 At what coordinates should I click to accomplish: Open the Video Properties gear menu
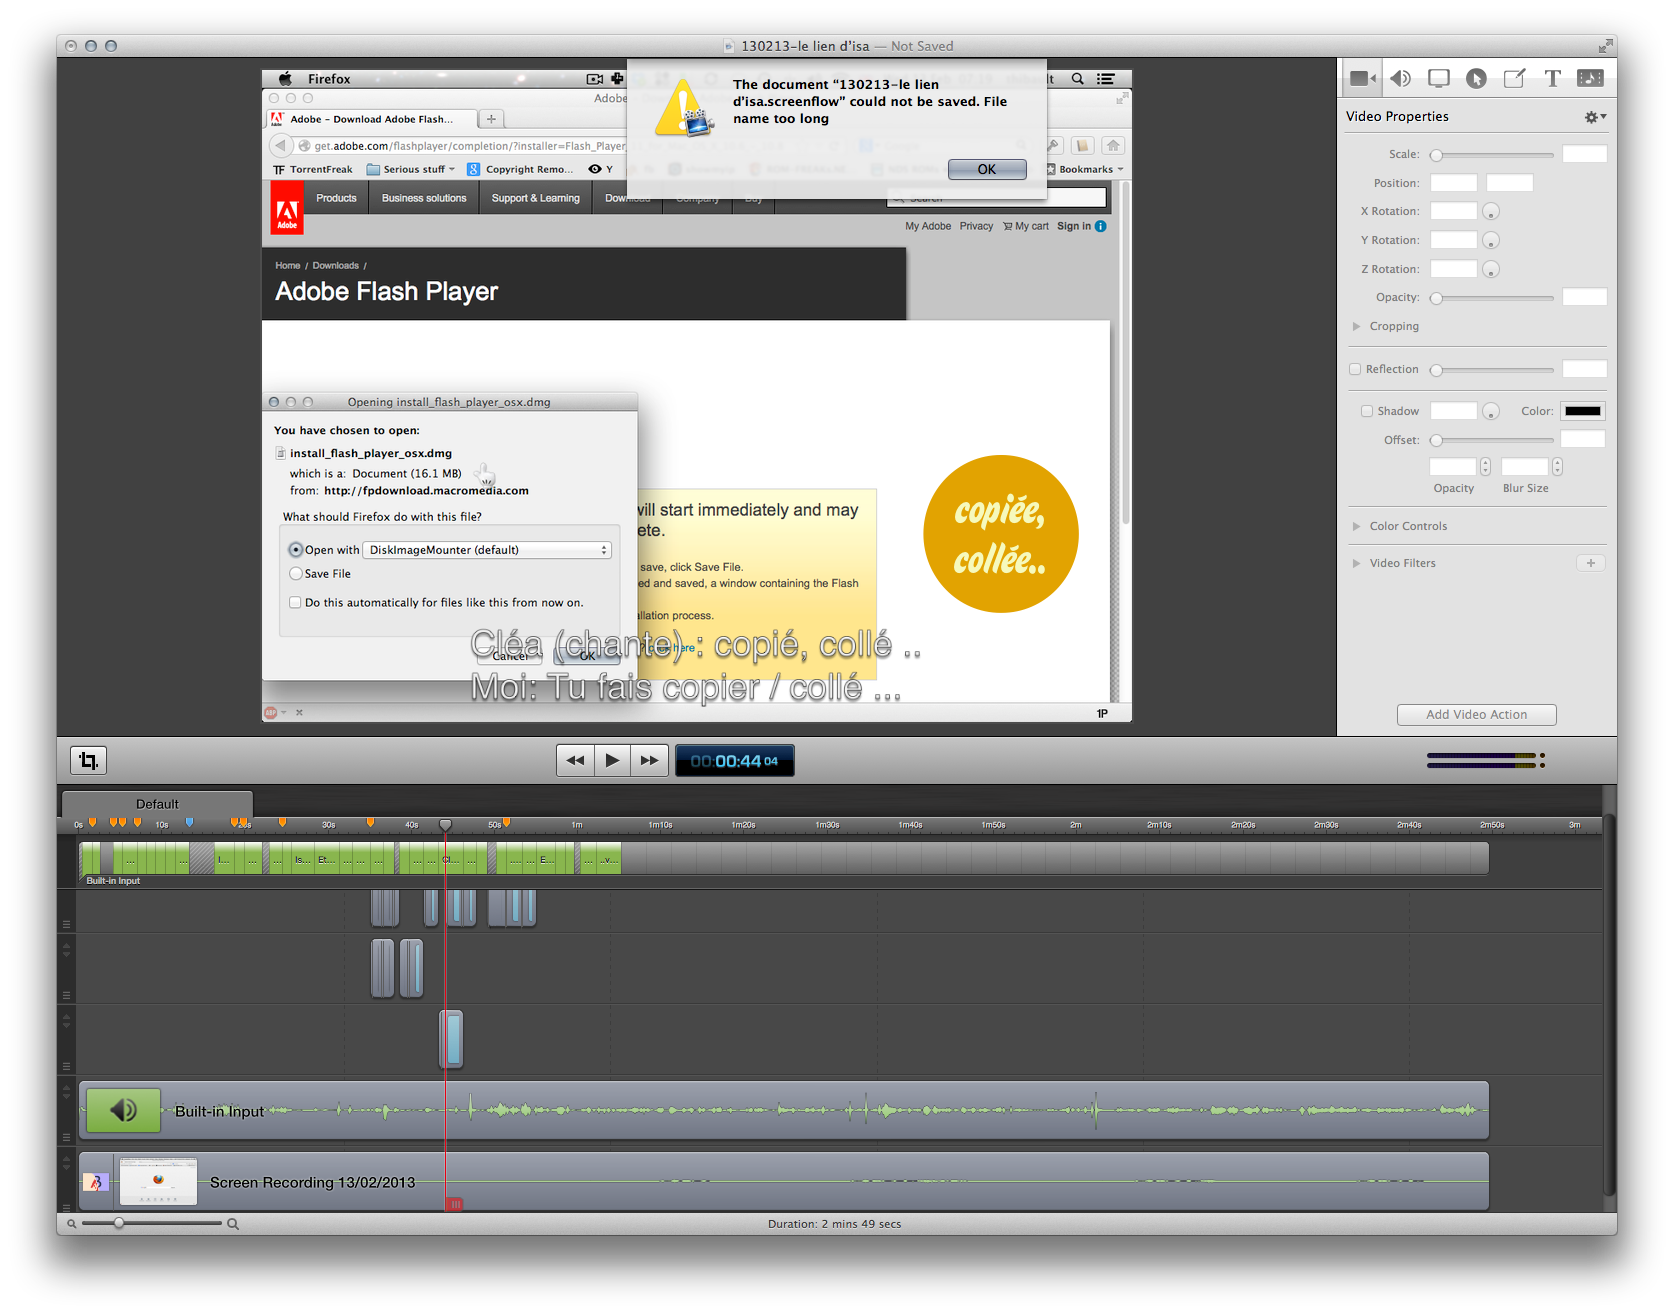[x=1594, y=117]
